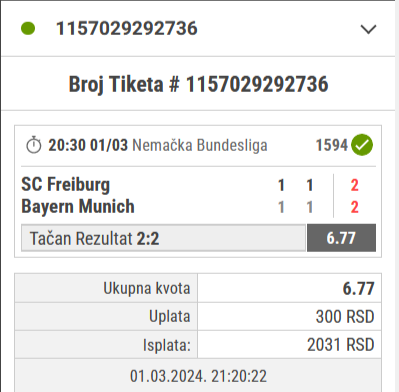The width and height of the screenshot is (399, 392).
Task: Click match time 20:30 01/03
Action: coord(88,145)
